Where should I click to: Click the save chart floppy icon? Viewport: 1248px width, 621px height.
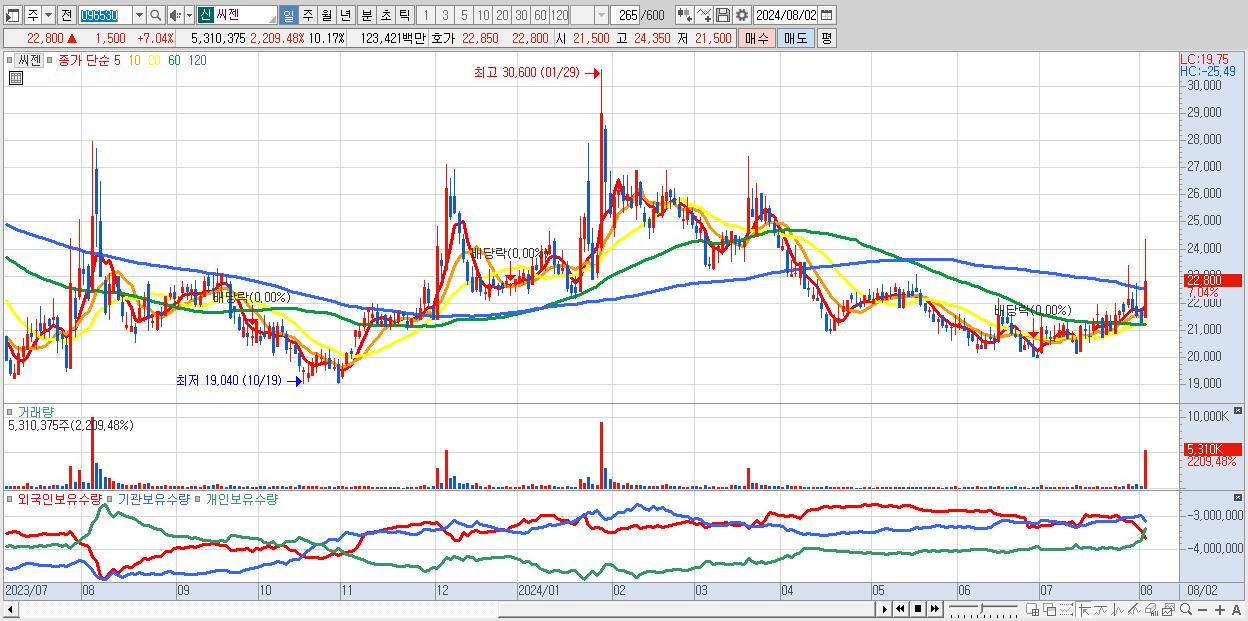[x=723, y=15]
